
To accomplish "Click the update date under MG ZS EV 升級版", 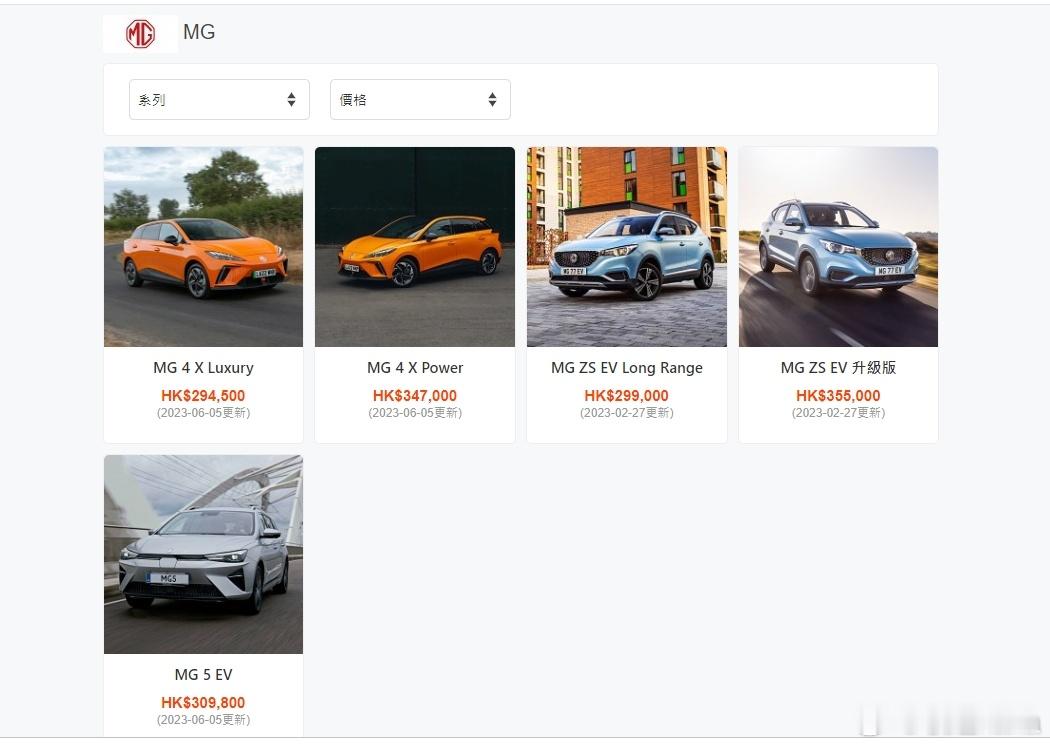I will click(x=838, y=413).
